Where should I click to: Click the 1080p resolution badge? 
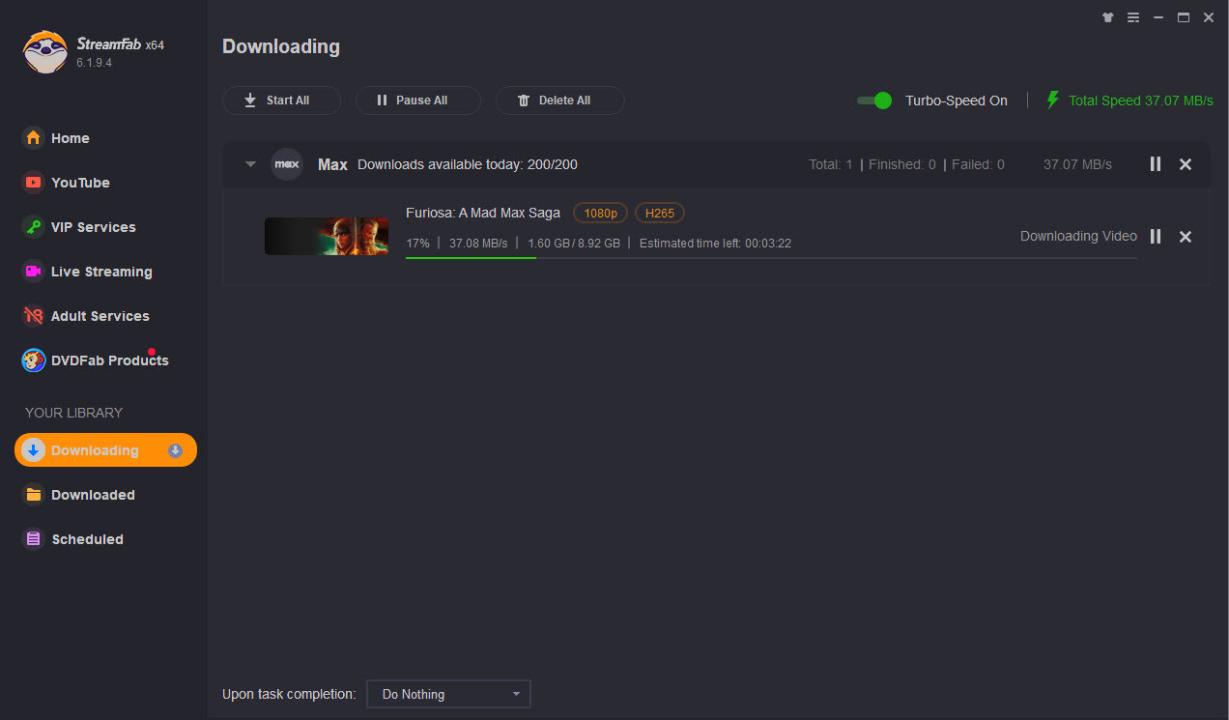[600, 213]
